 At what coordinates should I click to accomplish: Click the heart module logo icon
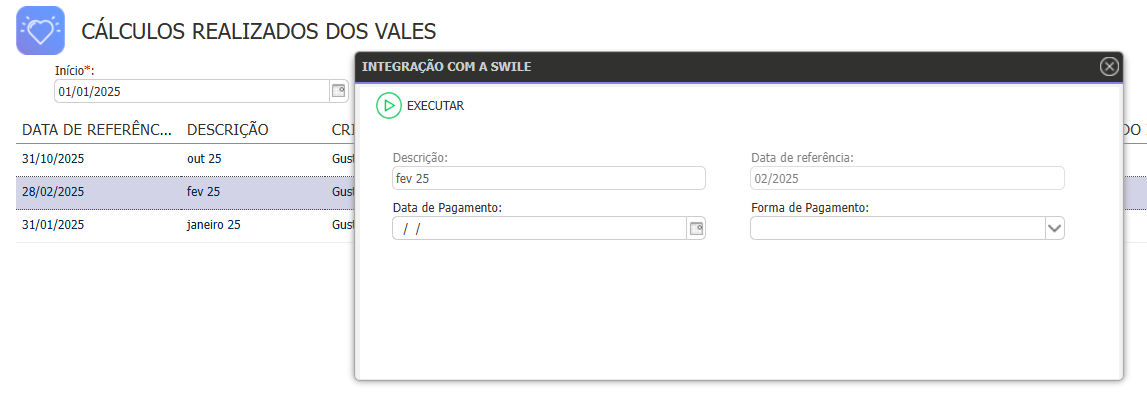(x=40, y=31)
